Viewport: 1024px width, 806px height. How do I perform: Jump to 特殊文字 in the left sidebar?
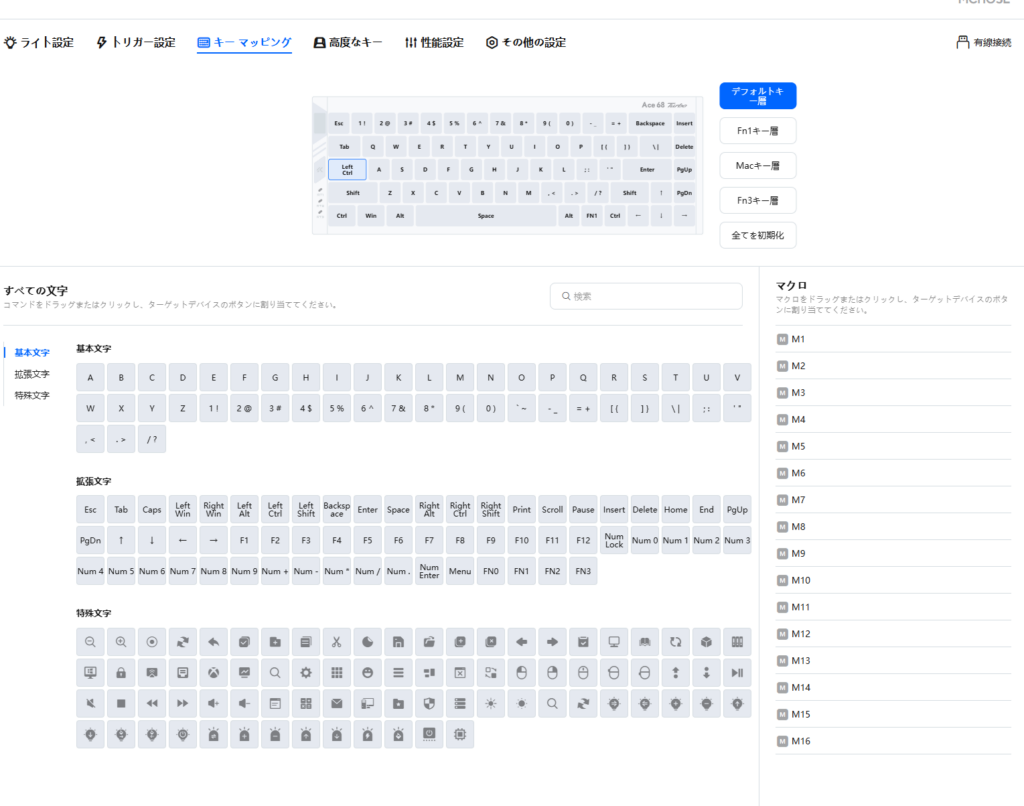point(32,395)
